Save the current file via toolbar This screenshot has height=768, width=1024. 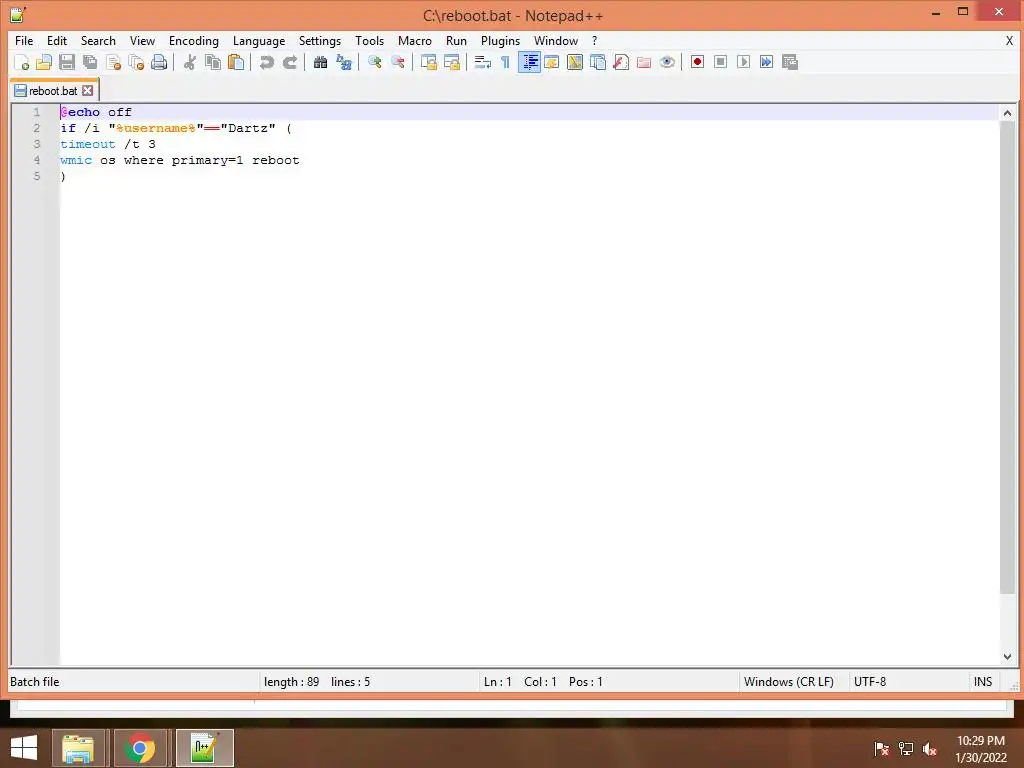pyautogui.click(x=67, y=62)
